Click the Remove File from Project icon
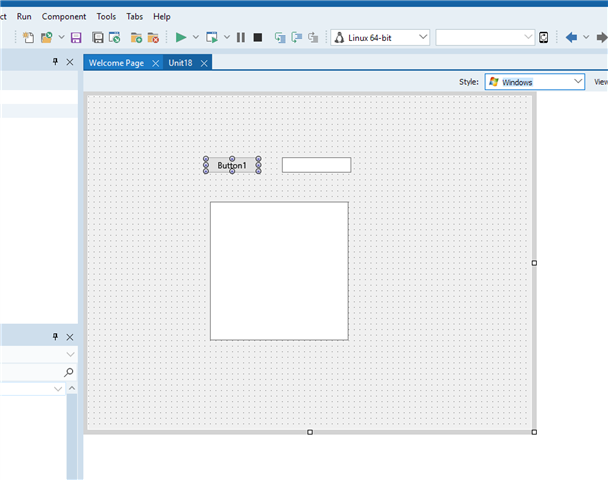Viewport: 608px width, 480px height. (x=153, y=38)
